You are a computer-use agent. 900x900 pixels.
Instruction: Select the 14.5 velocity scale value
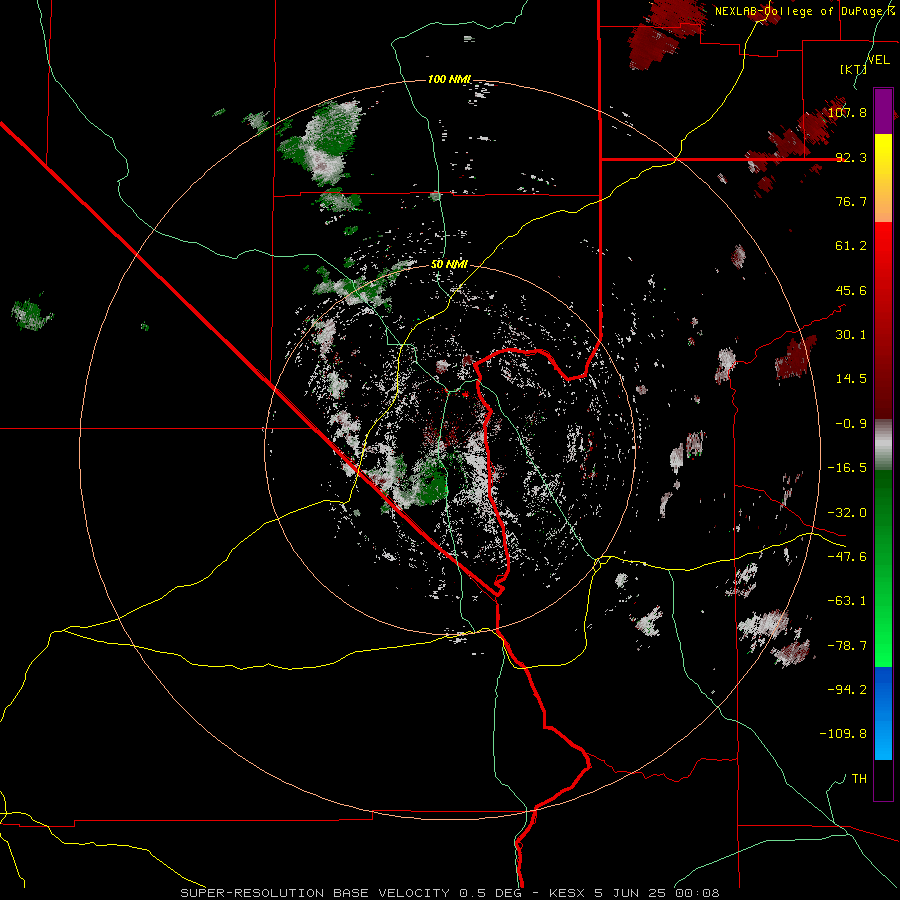click(x=851, y=379)
